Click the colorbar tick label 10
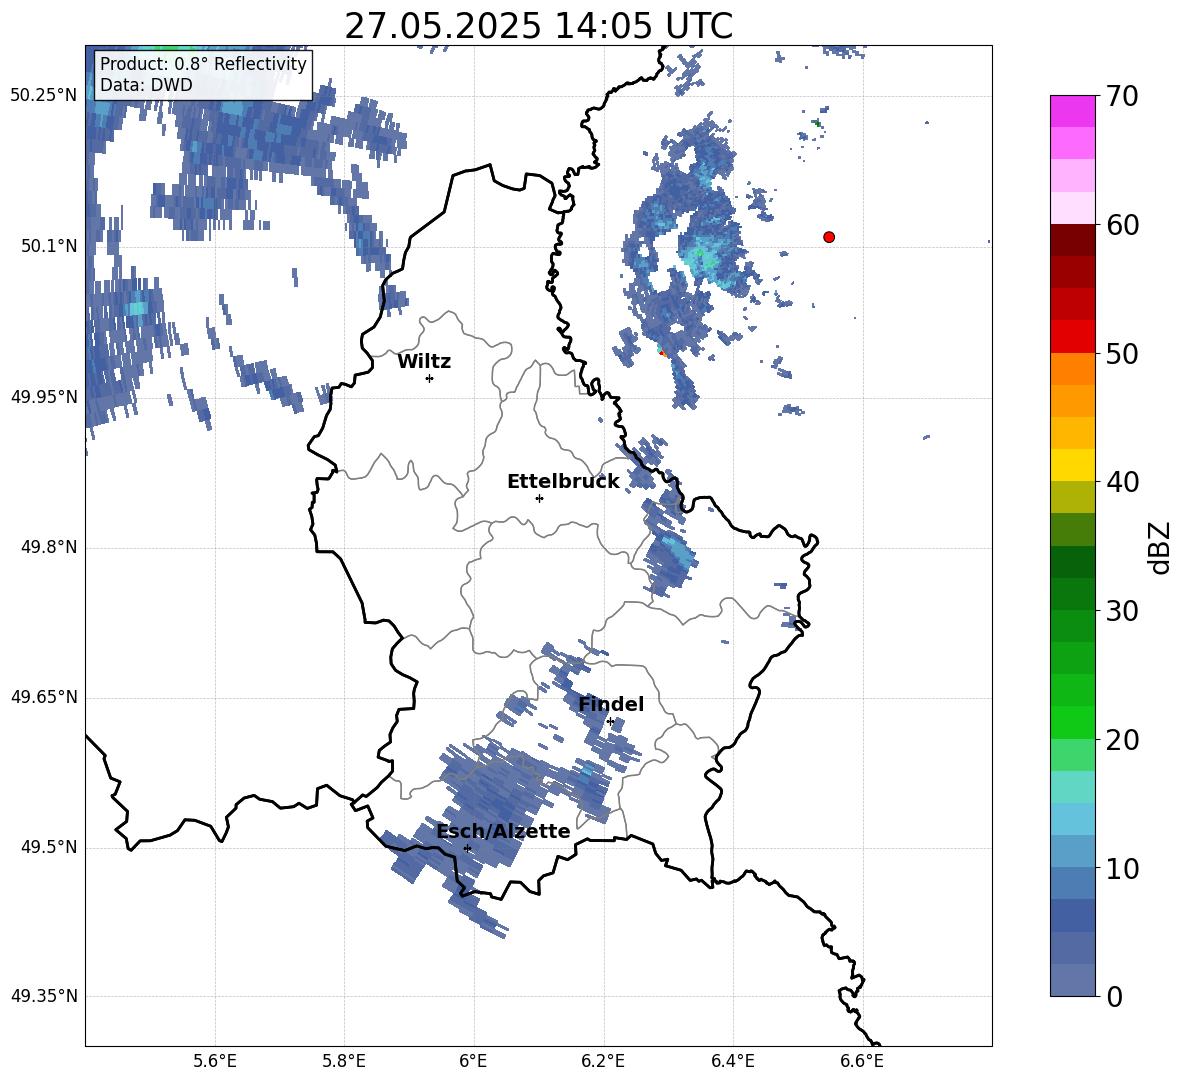This screenshot has width=1184, height=1081. click(x=1122, y=868)
